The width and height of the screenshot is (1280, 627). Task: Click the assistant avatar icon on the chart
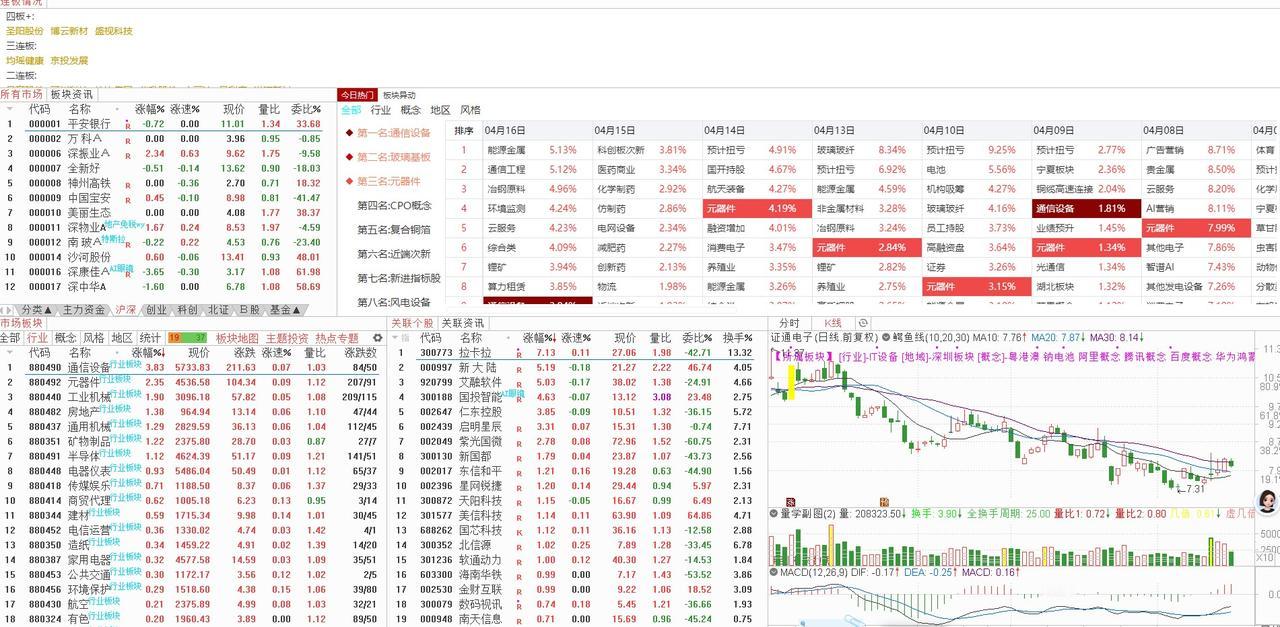[x=1266, y=502]
